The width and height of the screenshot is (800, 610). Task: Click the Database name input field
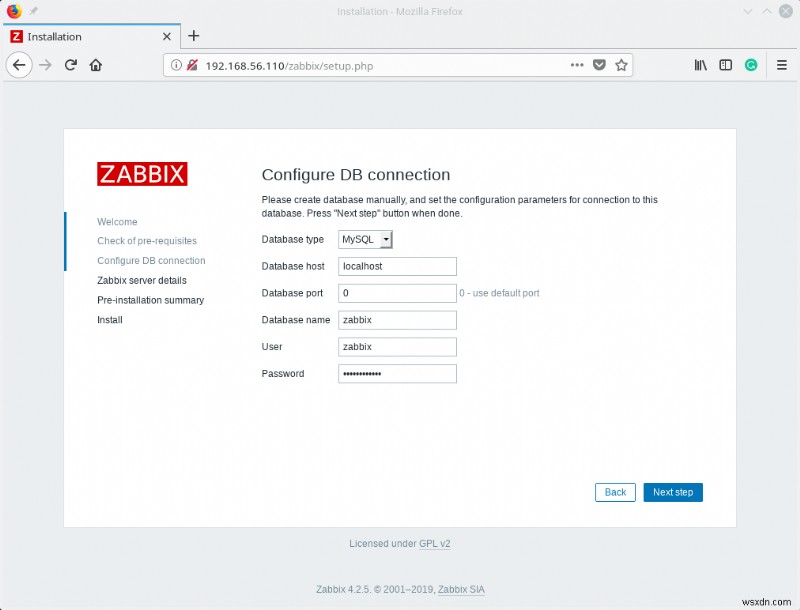tap(397, 320)
